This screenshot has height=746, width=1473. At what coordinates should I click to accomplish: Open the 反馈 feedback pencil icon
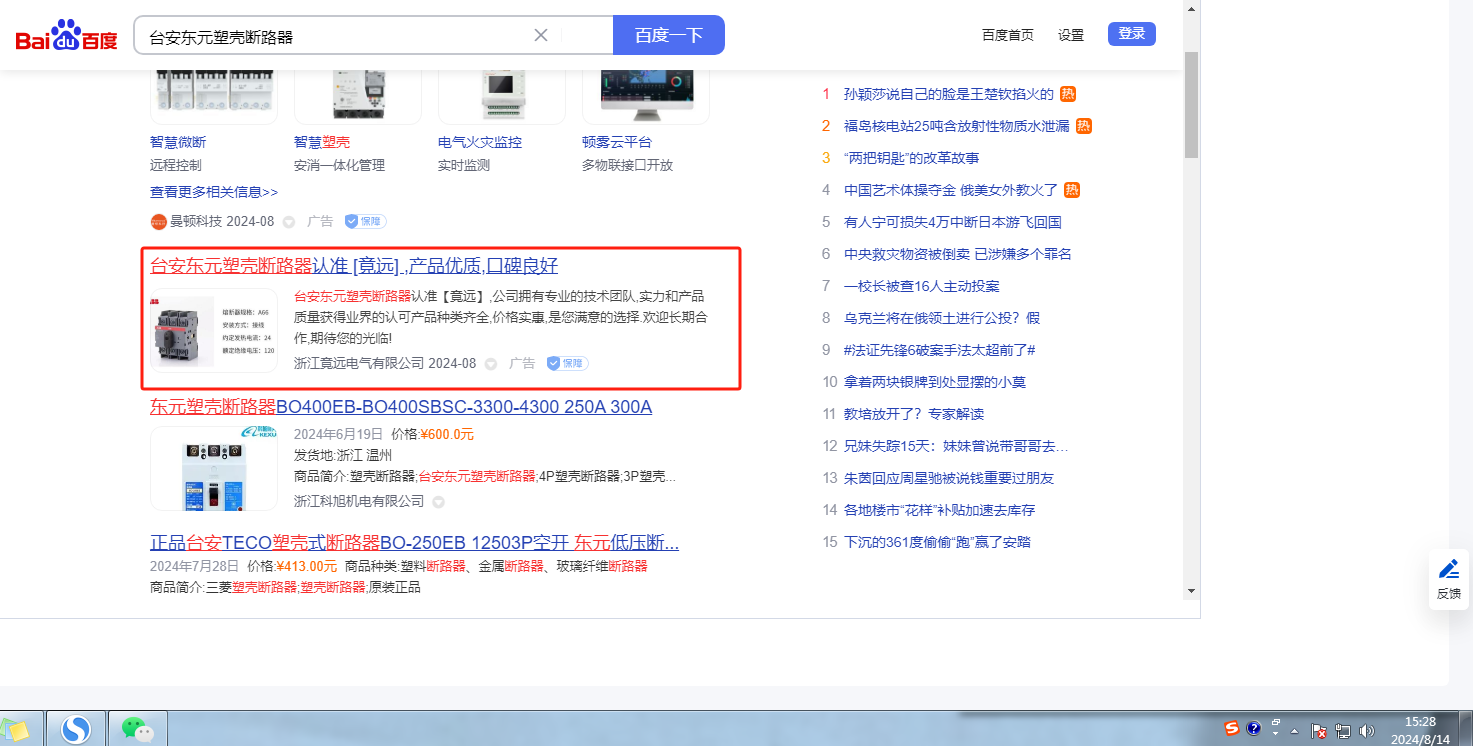pos(1448,578)
